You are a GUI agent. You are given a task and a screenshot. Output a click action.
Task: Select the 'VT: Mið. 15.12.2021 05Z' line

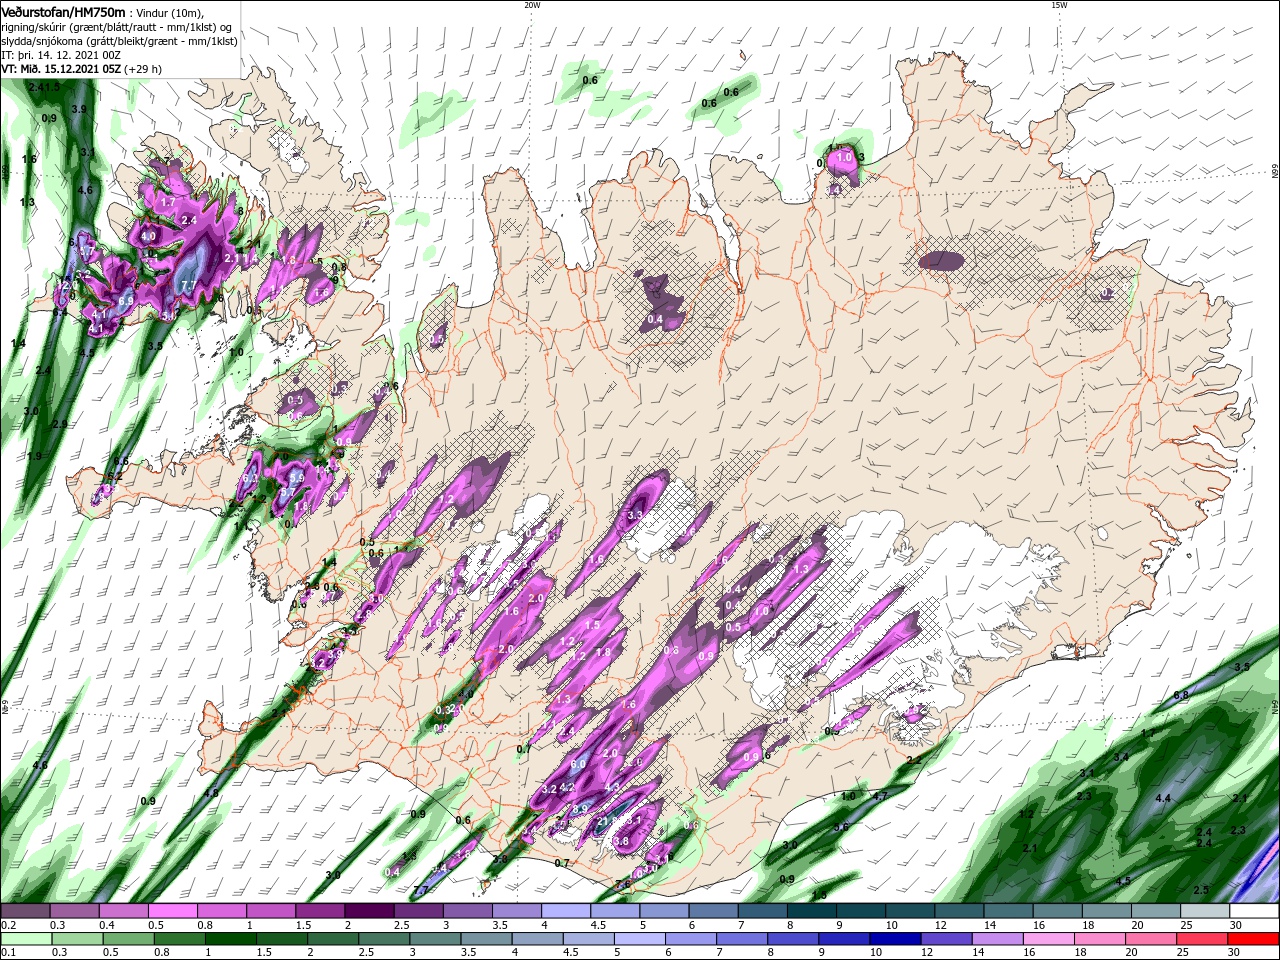(x=61, y=69)
